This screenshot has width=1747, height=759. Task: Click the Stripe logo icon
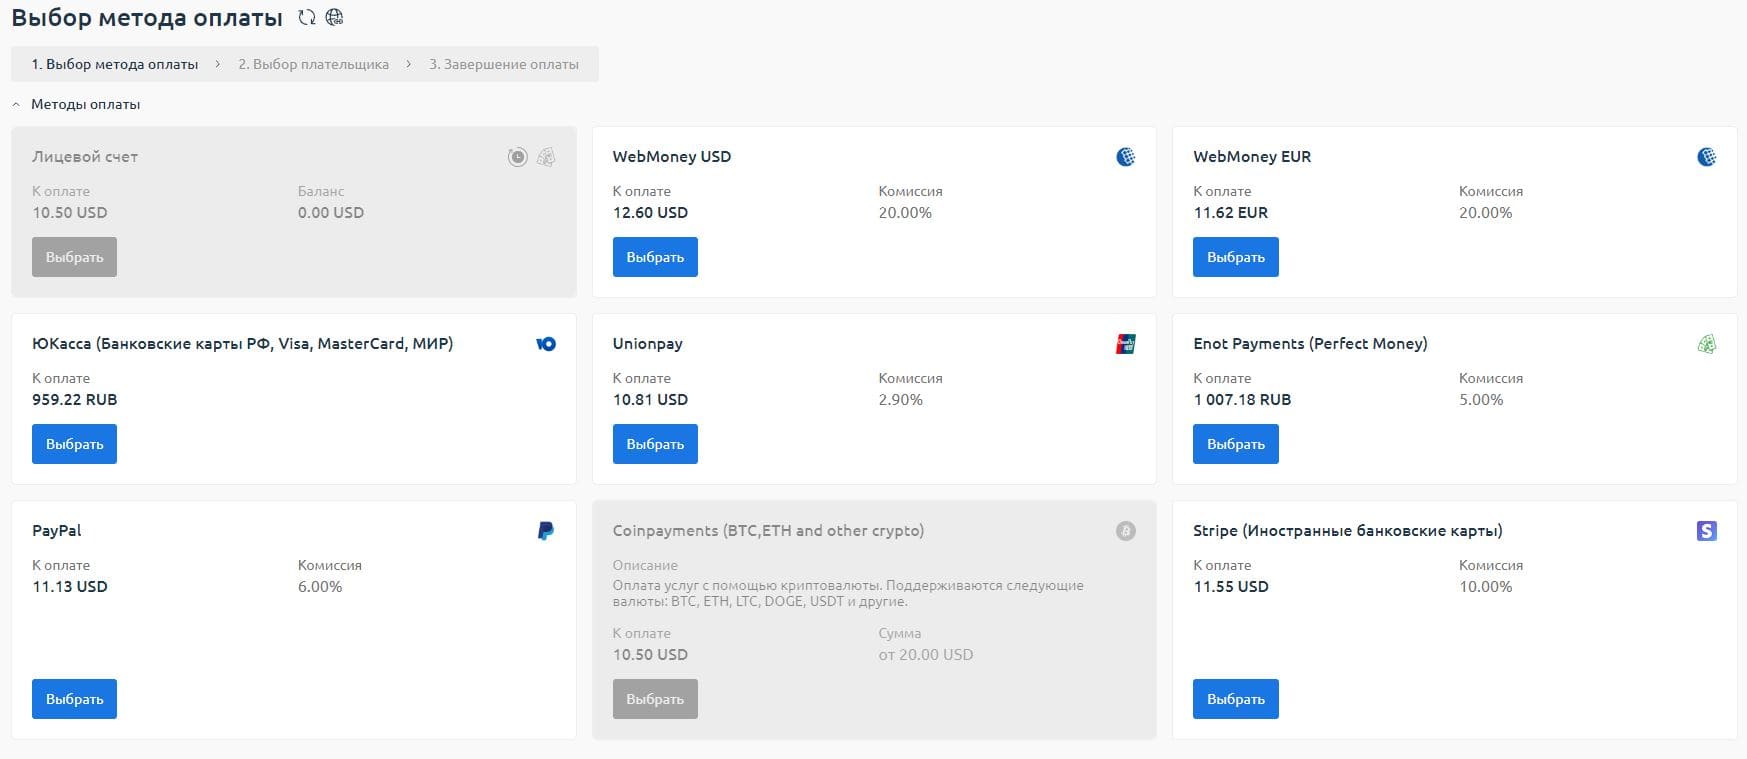pos(1707,531)
